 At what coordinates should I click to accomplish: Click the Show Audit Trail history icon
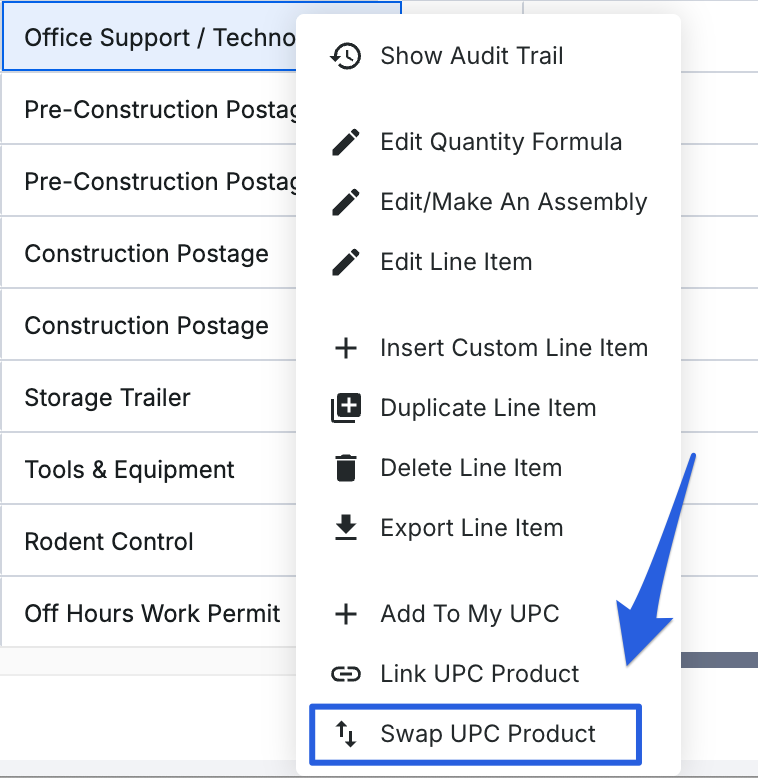click(x=345, y=56)
